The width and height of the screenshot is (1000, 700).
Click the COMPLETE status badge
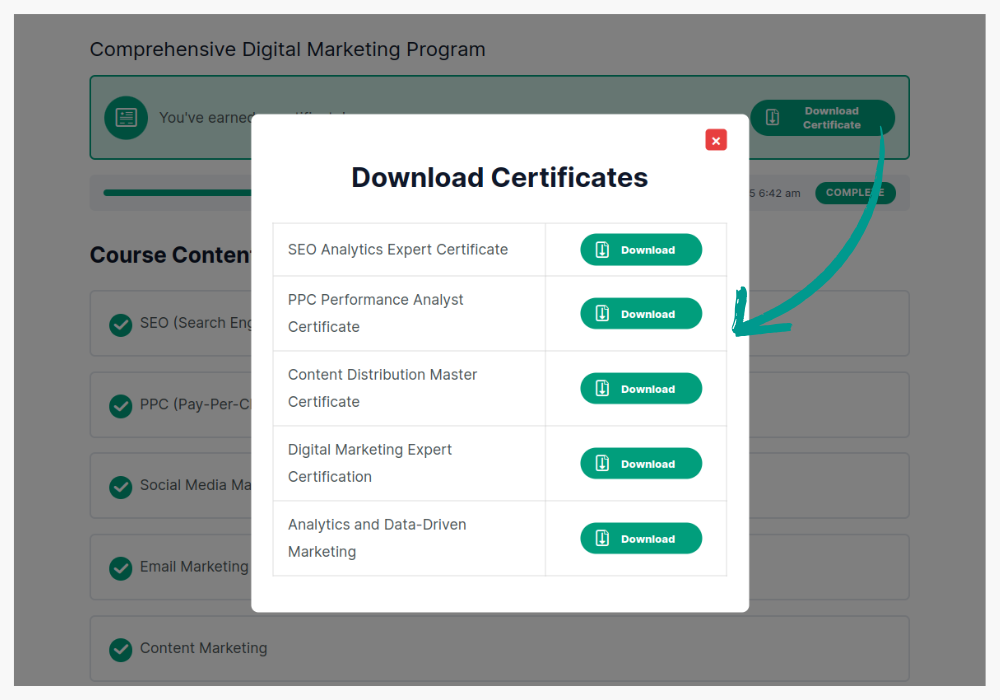pos(855,193)
